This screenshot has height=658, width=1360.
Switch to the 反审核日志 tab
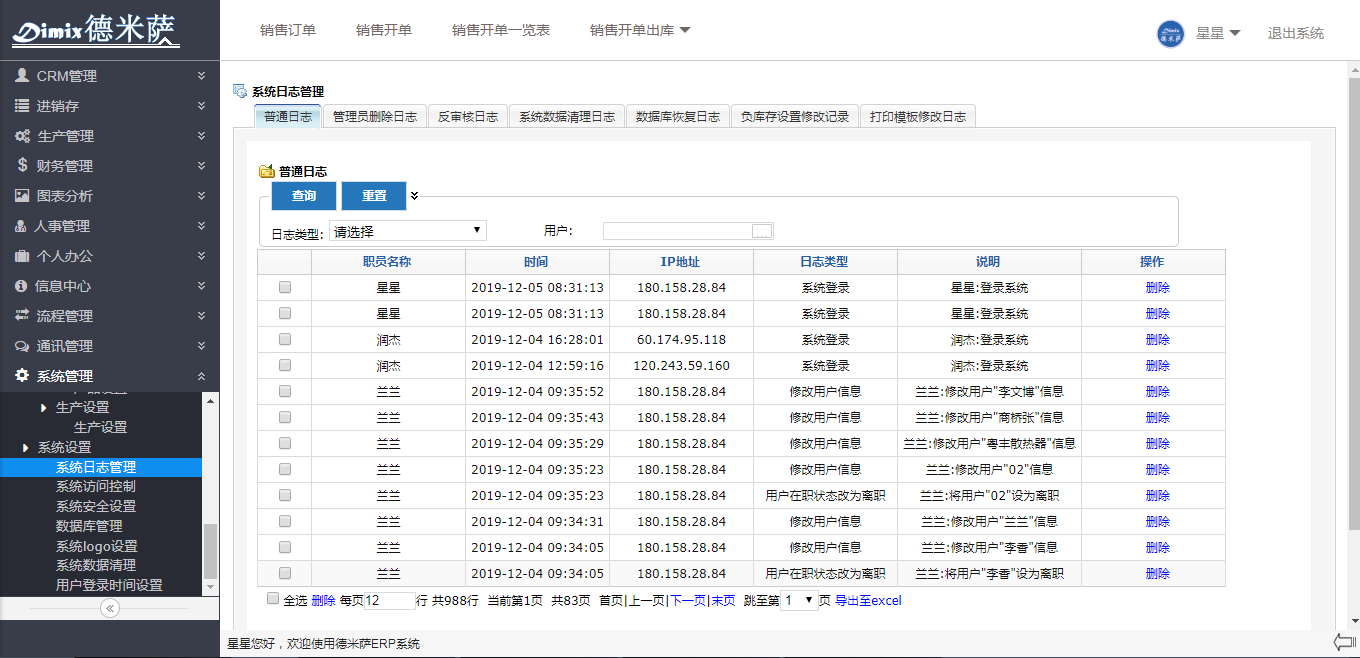468,117
